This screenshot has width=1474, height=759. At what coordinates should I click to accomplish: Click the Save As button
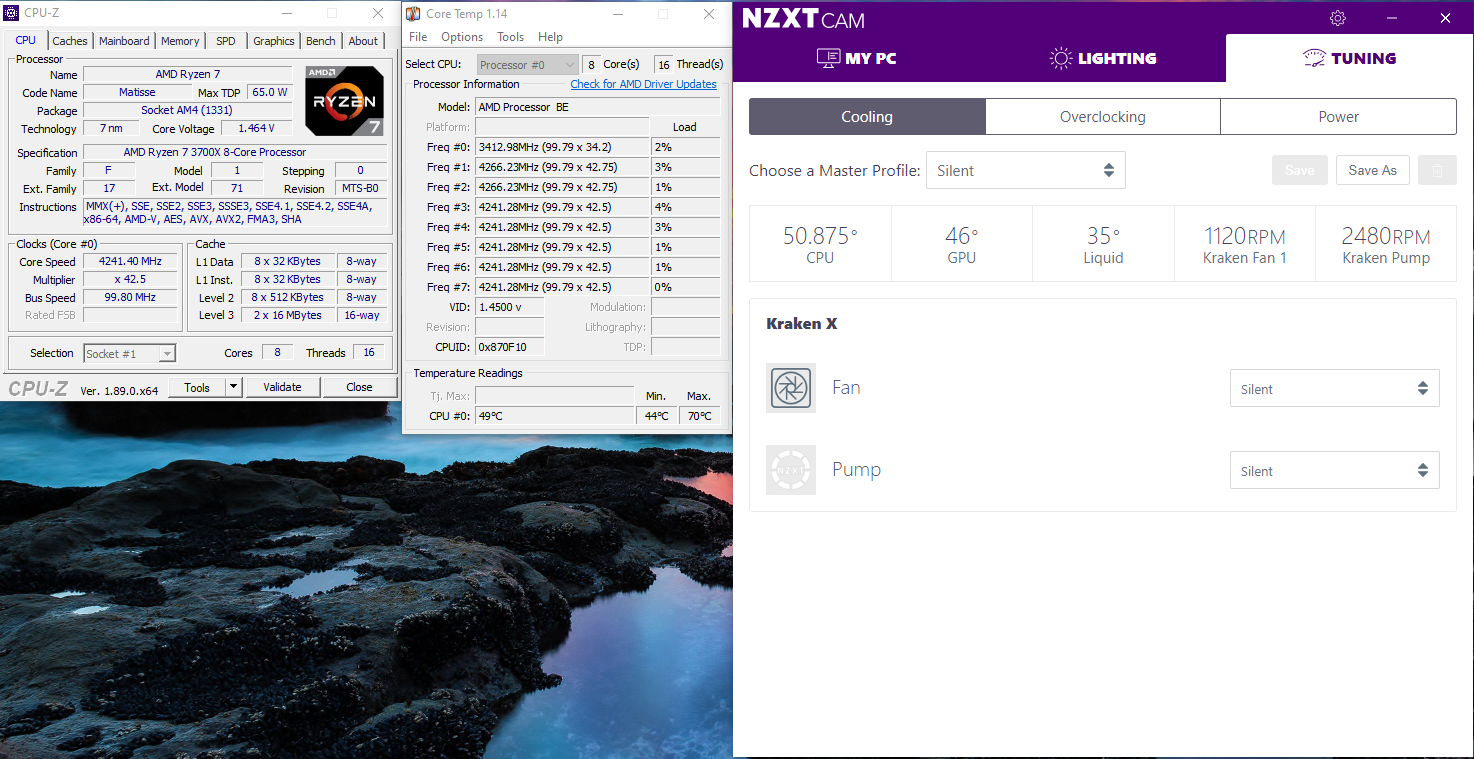pos(1372,170)
